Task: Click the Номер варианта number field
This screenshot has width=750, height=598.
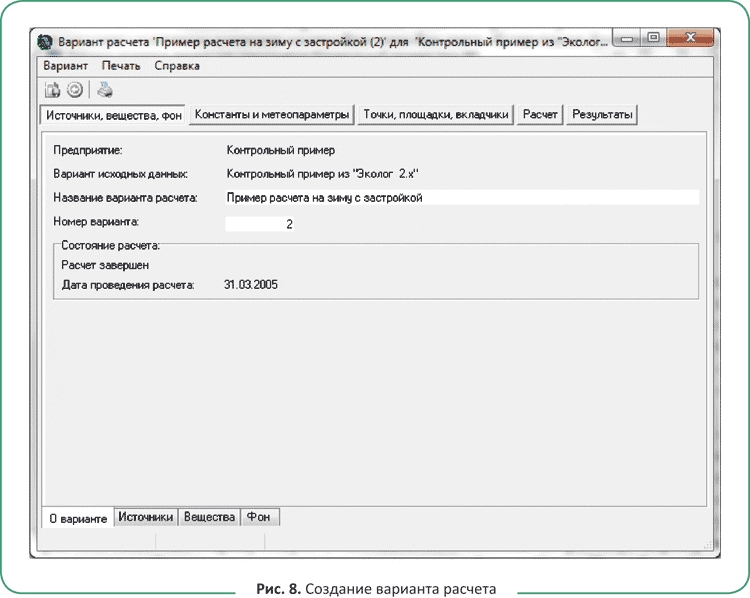Action: pyautogui.click(x=261, y=224)
